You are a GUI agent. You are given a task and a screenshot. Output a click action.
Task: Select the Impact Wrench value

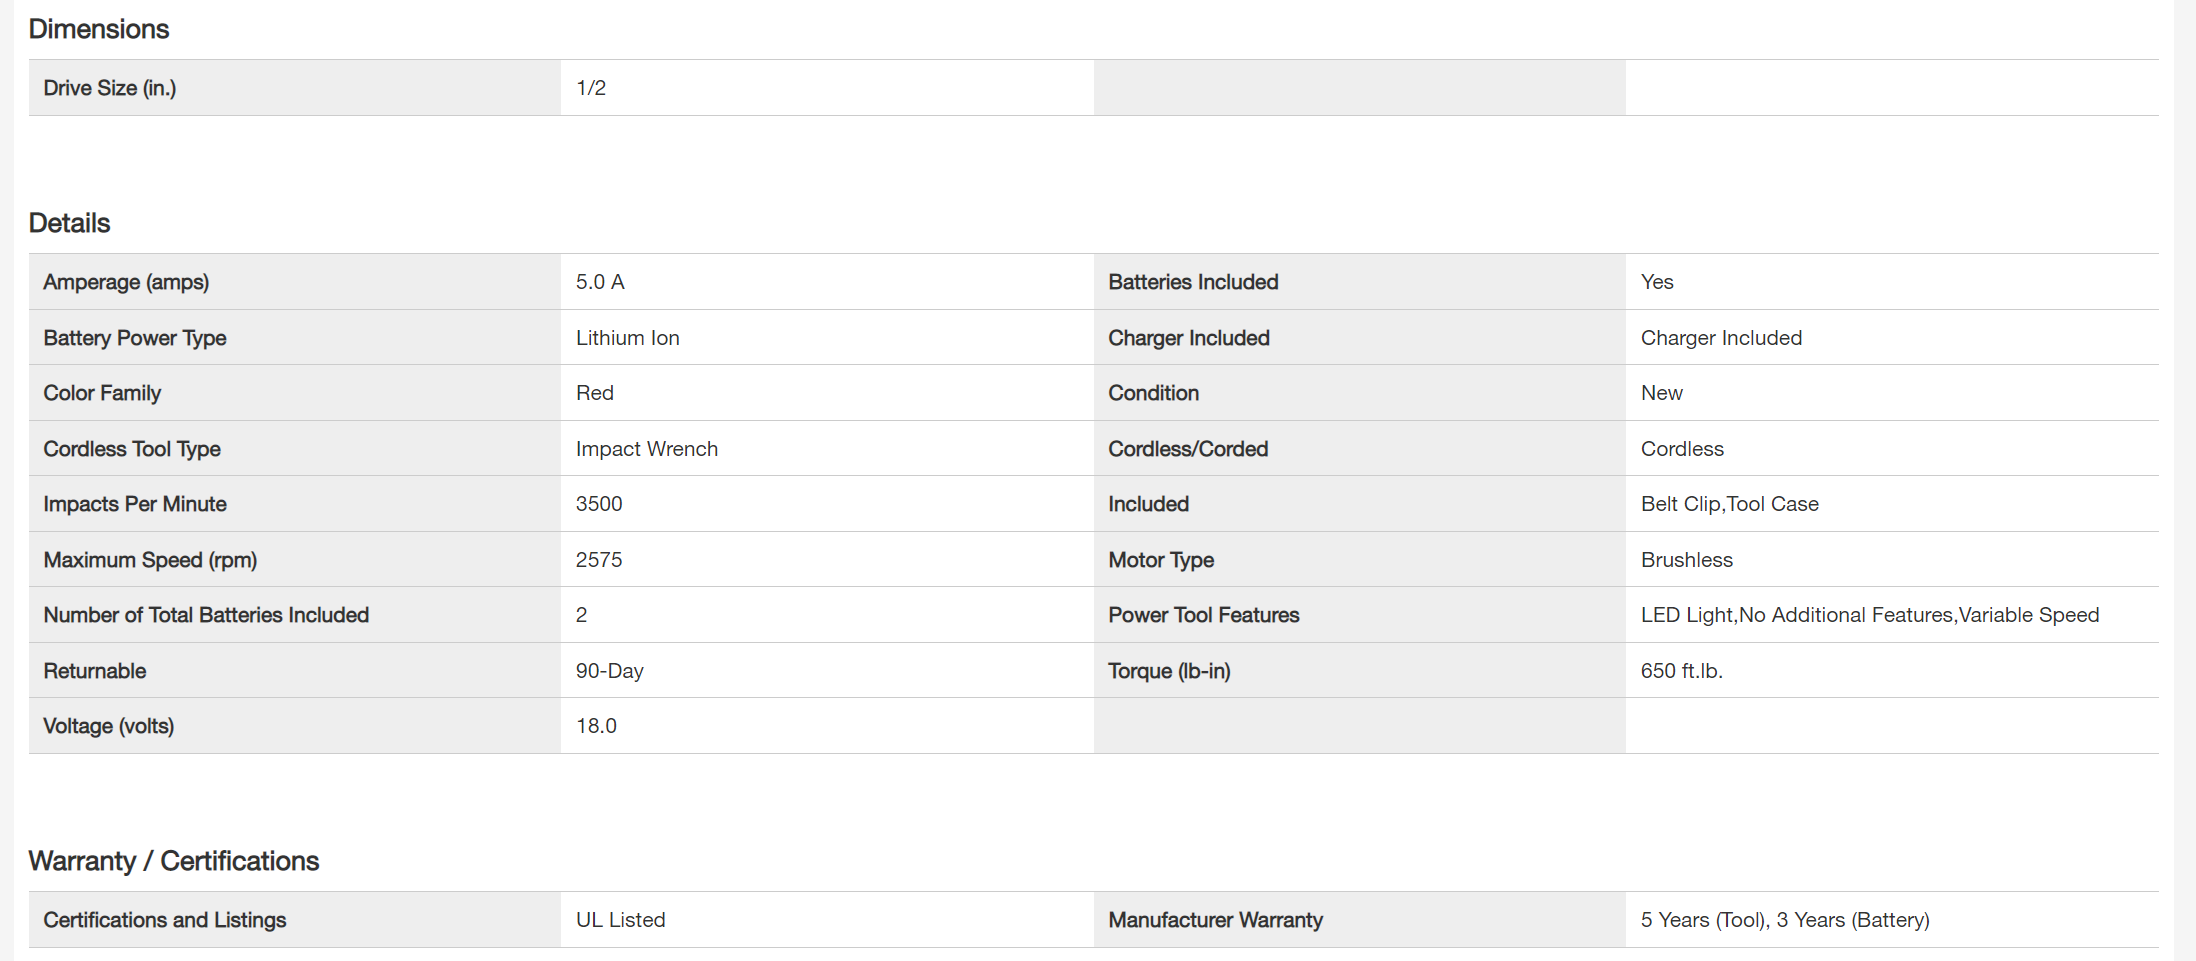pos(646,449)
